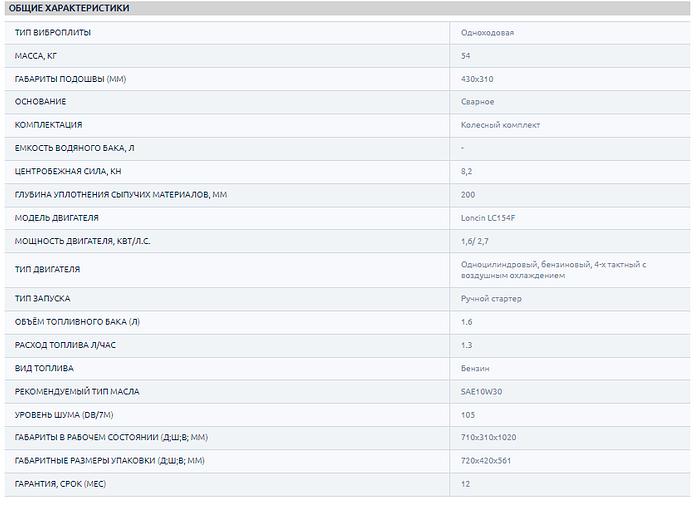
Task: Click the РАСХОД ТОПЛИВА Л/ЧАС label
Action: click(66, 345)
